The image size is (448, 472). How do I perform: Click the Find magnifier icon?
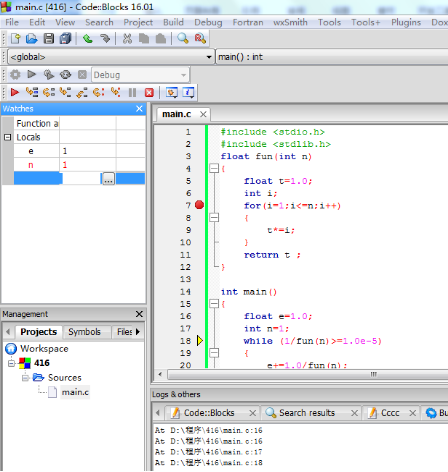point(183,39)
